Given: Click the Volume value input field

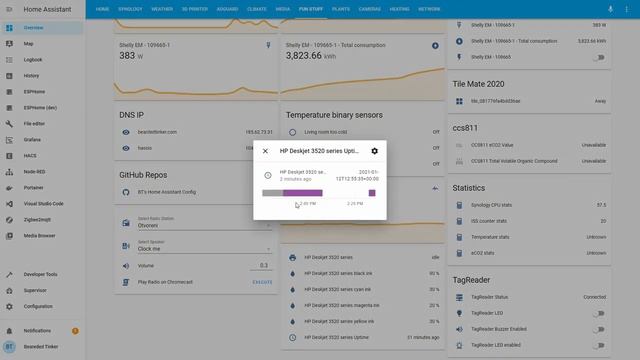Looking at the screenshot, I should click(261, 266).
